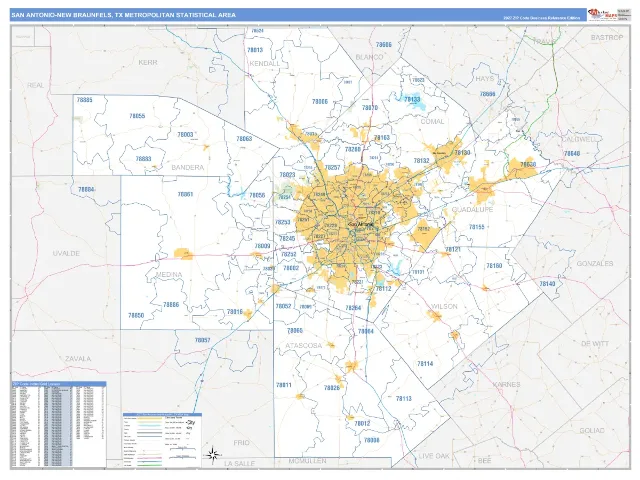Select the LA SALLE county label
Viewport: 640px width, 480px height.
point(240,464)
